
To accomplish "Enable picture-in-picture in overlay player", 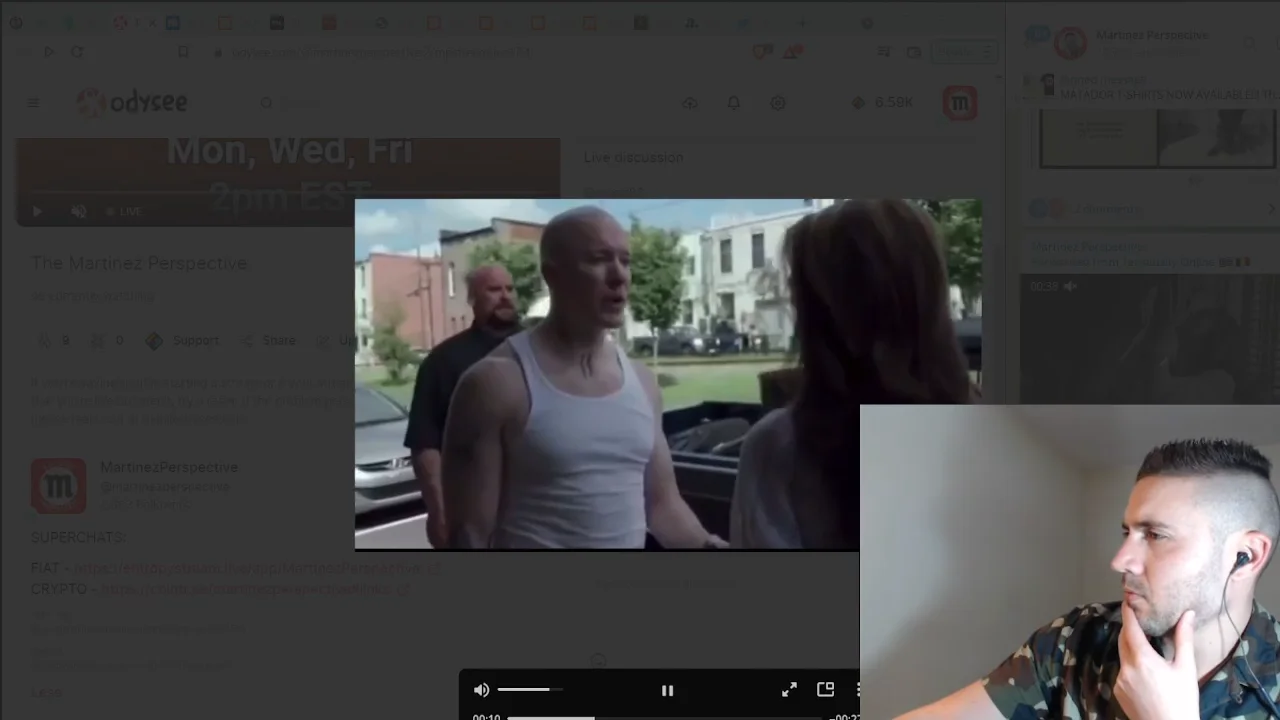I will (x=825, y=690).
